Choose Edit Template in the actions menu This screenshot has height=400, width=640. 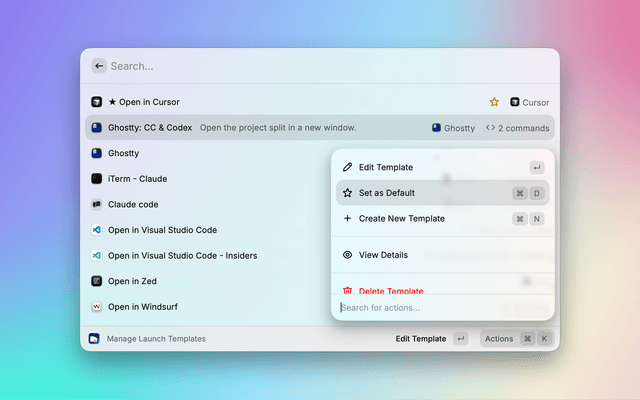pos(386,167)
